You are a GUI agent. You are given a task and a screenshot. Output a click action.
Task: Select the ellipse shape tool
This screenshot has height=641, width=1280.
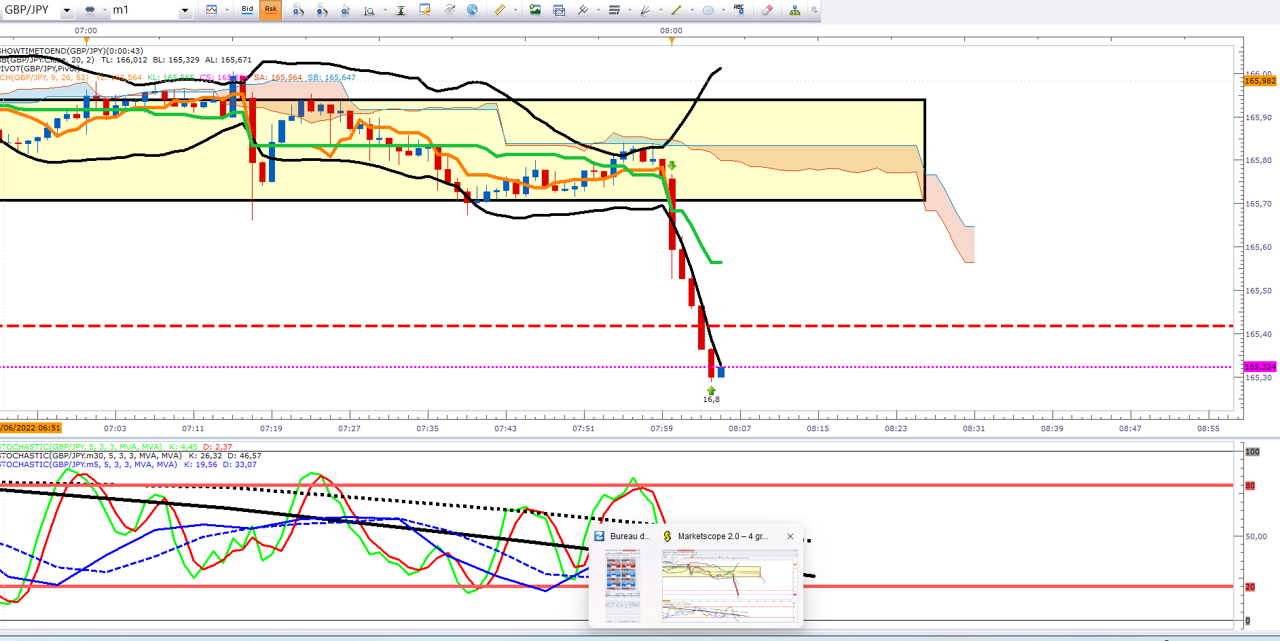click(x=708, y=10)
